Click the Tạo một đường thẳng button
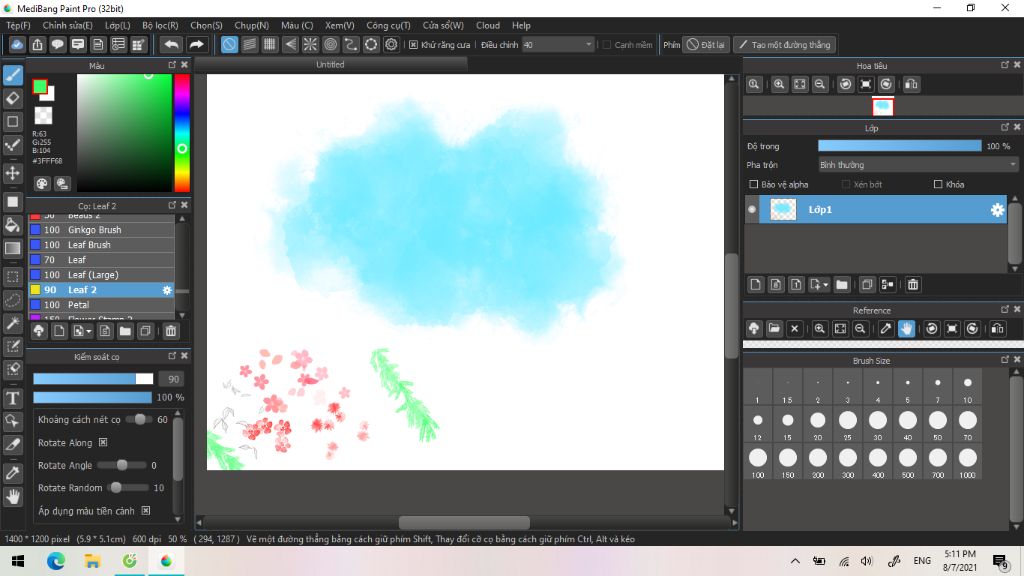 tap(784, 45)
